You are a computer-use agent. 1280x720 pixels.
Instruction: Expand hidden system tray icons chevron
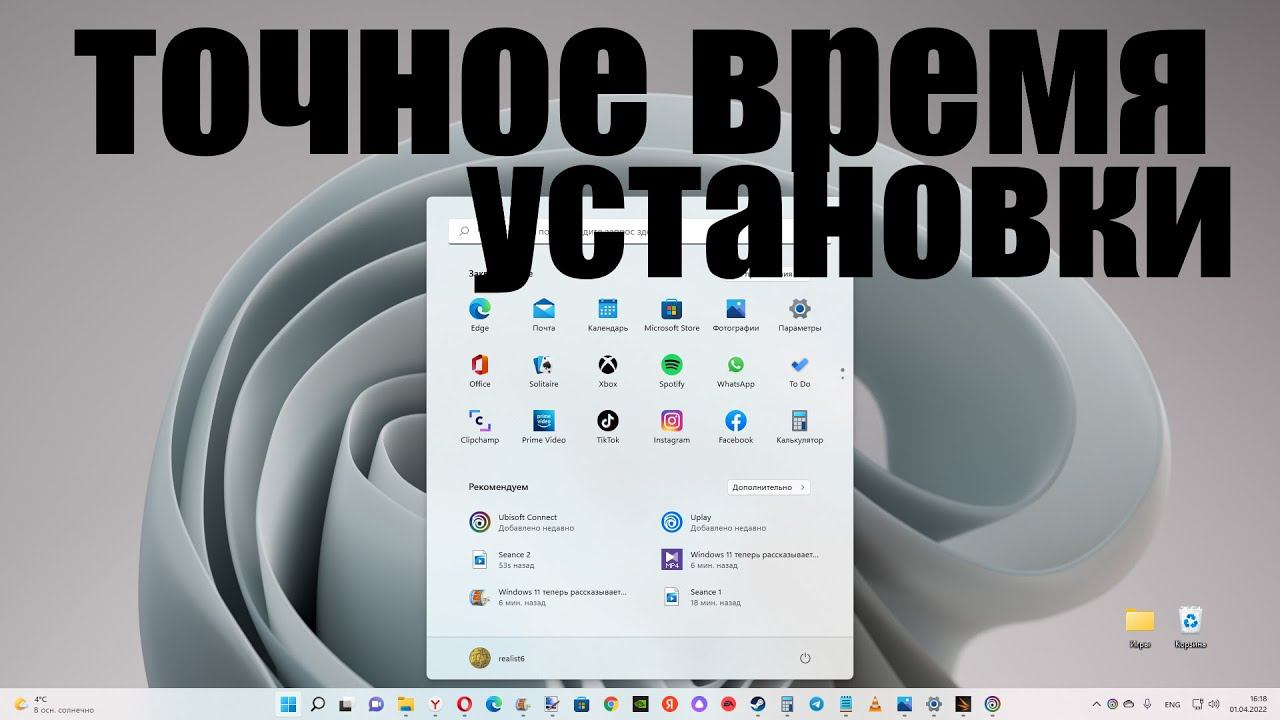[x=1097, y=704]
